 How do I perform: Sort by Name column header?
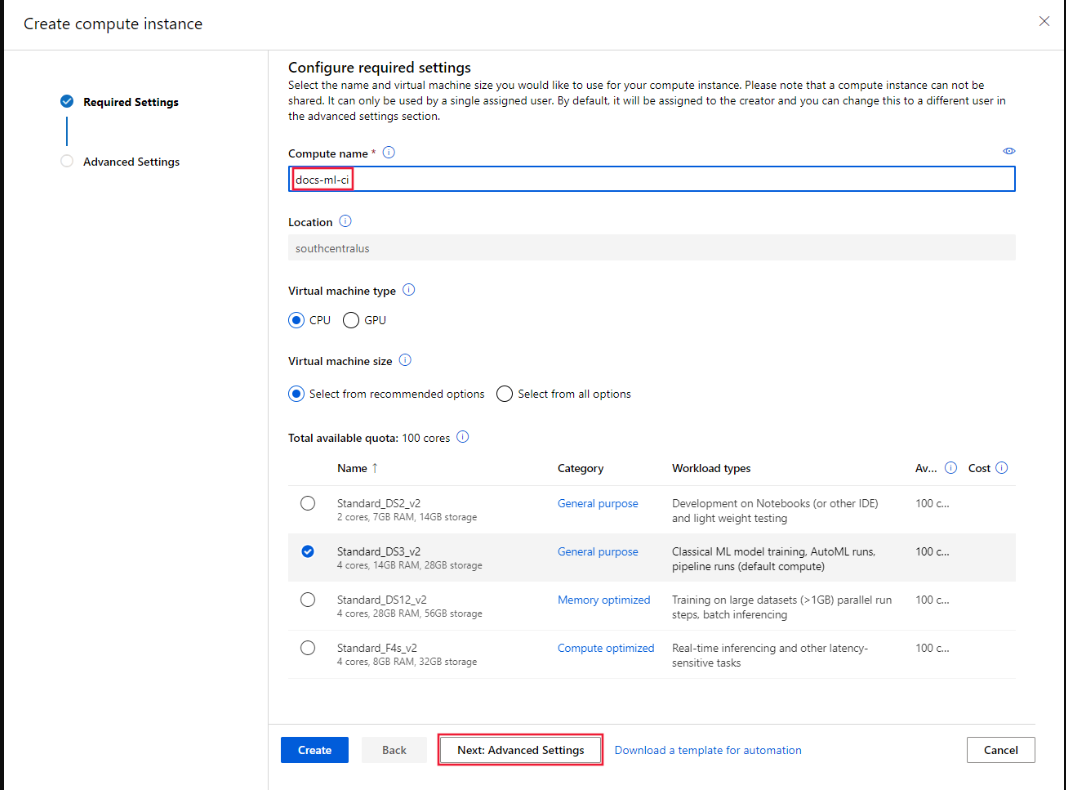click(352, 468)
